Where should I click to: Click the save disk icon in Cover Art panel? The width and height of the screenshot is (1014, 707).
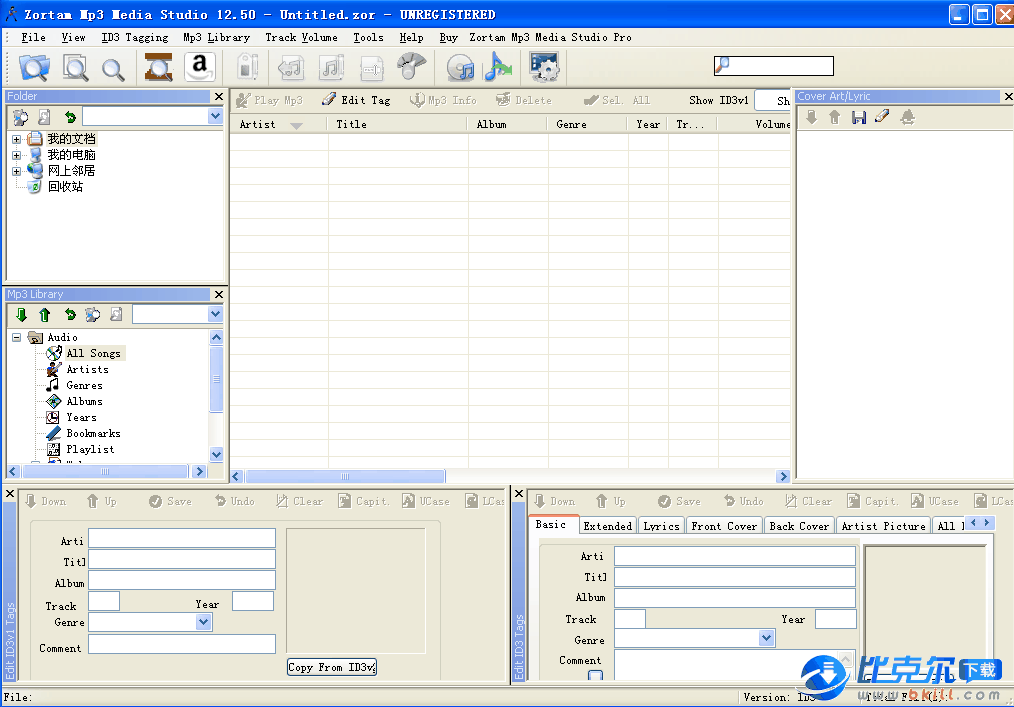(x=858, y=118)
